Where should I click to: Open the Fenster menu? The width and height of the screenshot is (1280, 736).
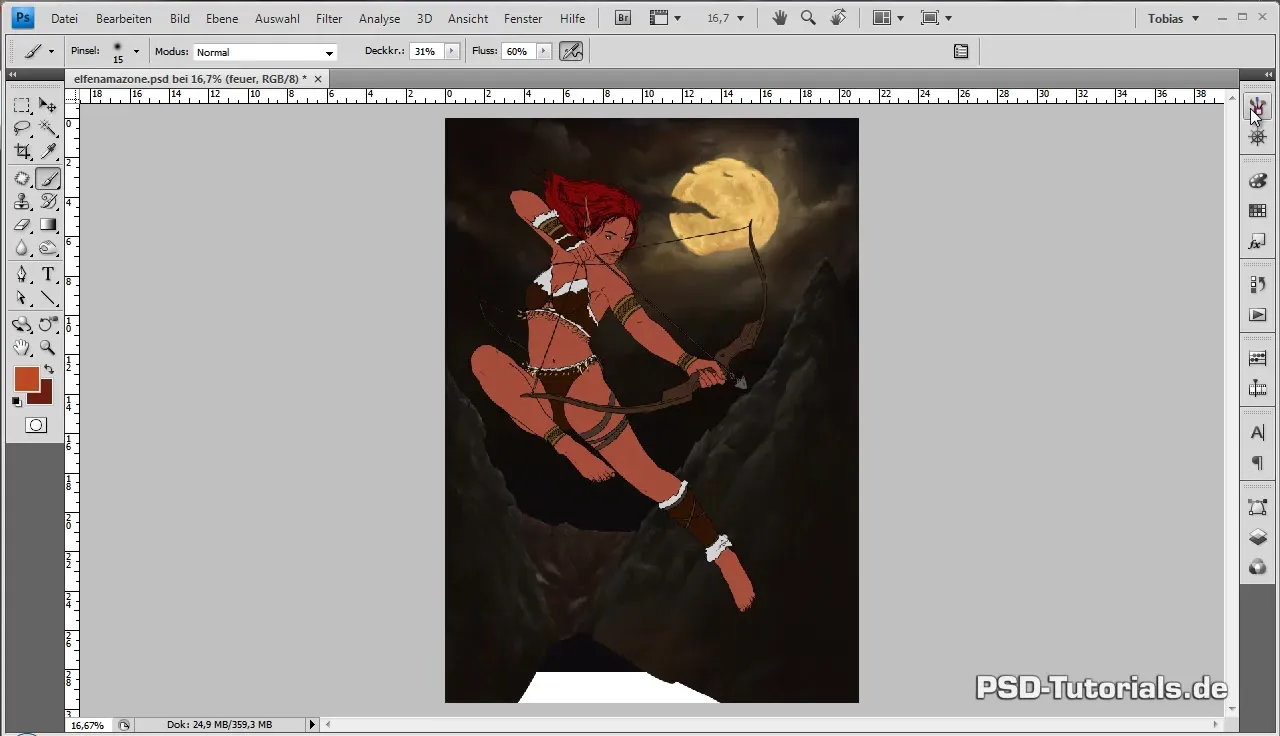[x=524, y=18]
